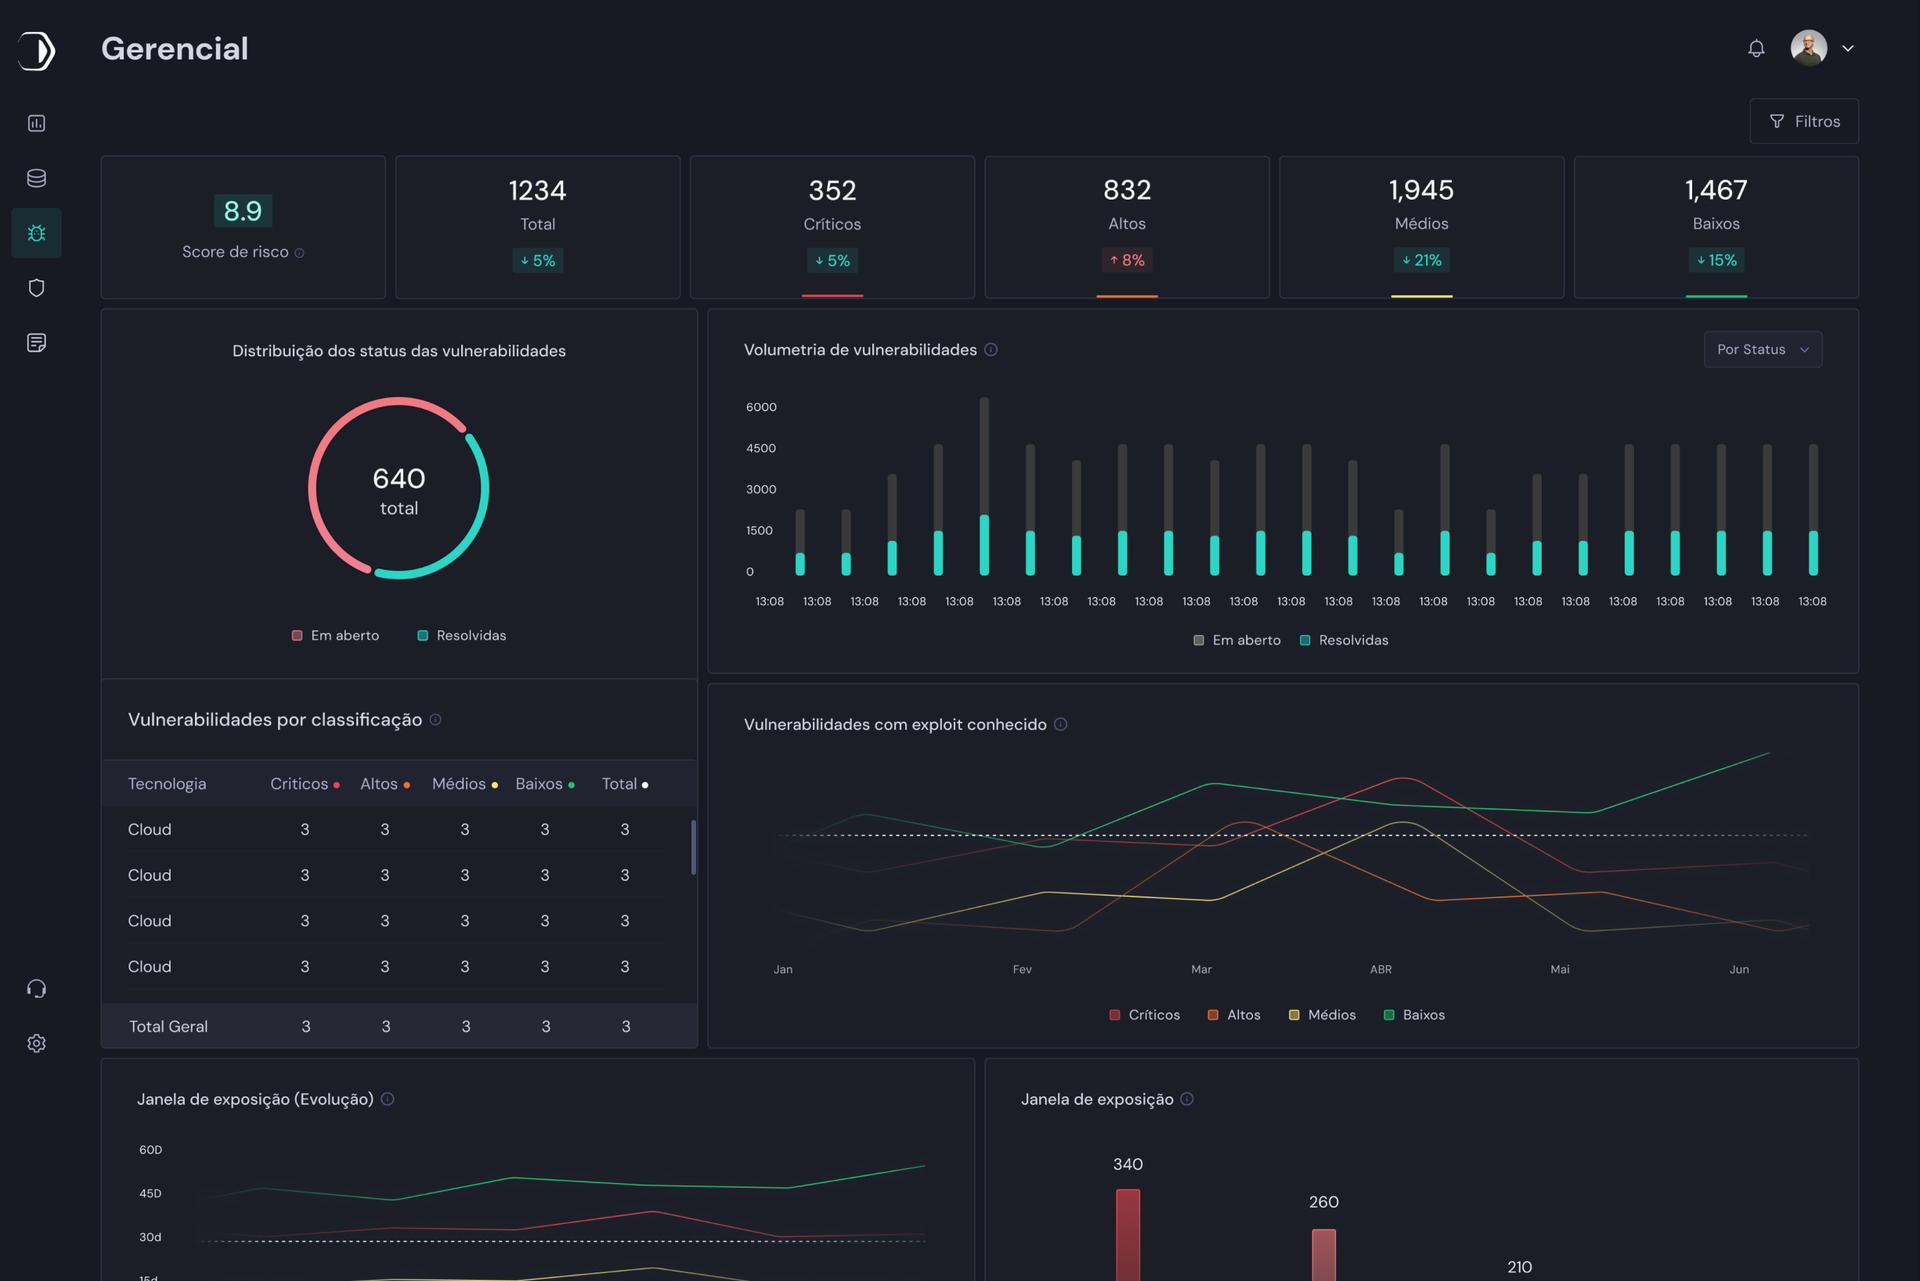Open the Por Status dropdown
This screenshot has width=1920, height=1281.
1762,349
